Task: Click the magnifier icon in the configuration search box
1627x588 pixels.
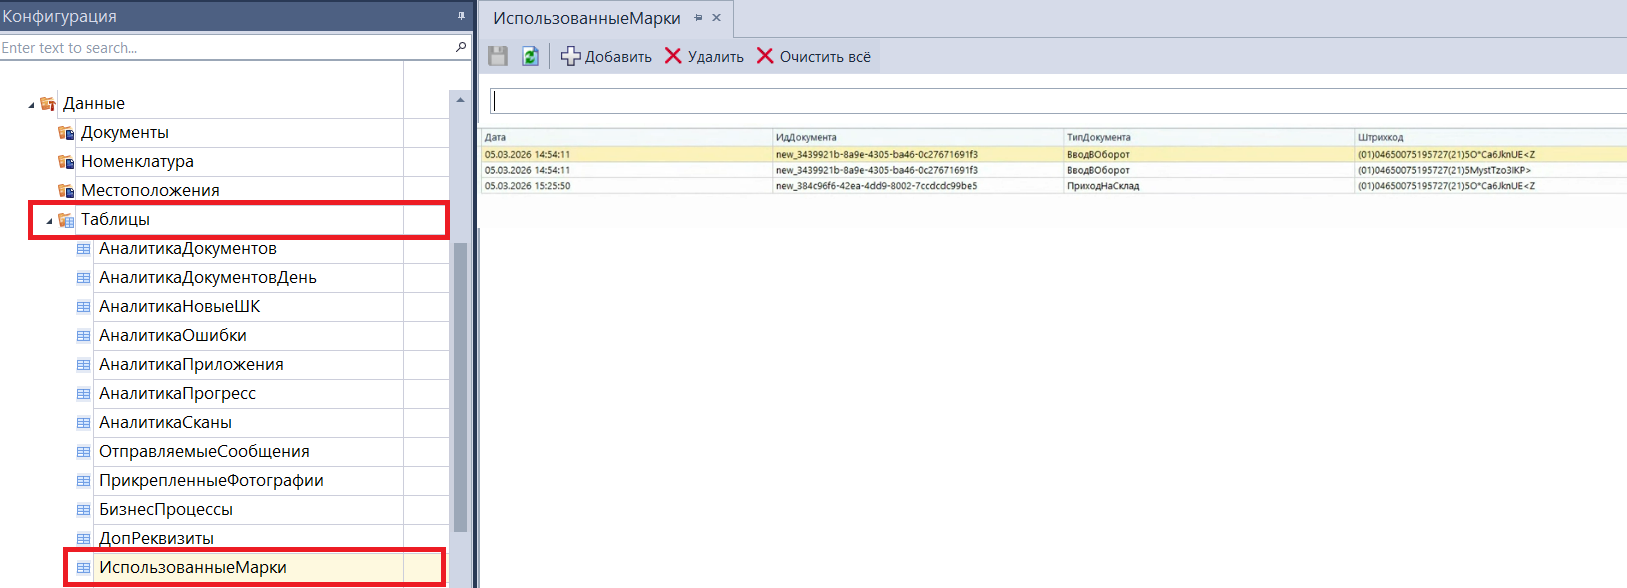Action: click(461, 47)
